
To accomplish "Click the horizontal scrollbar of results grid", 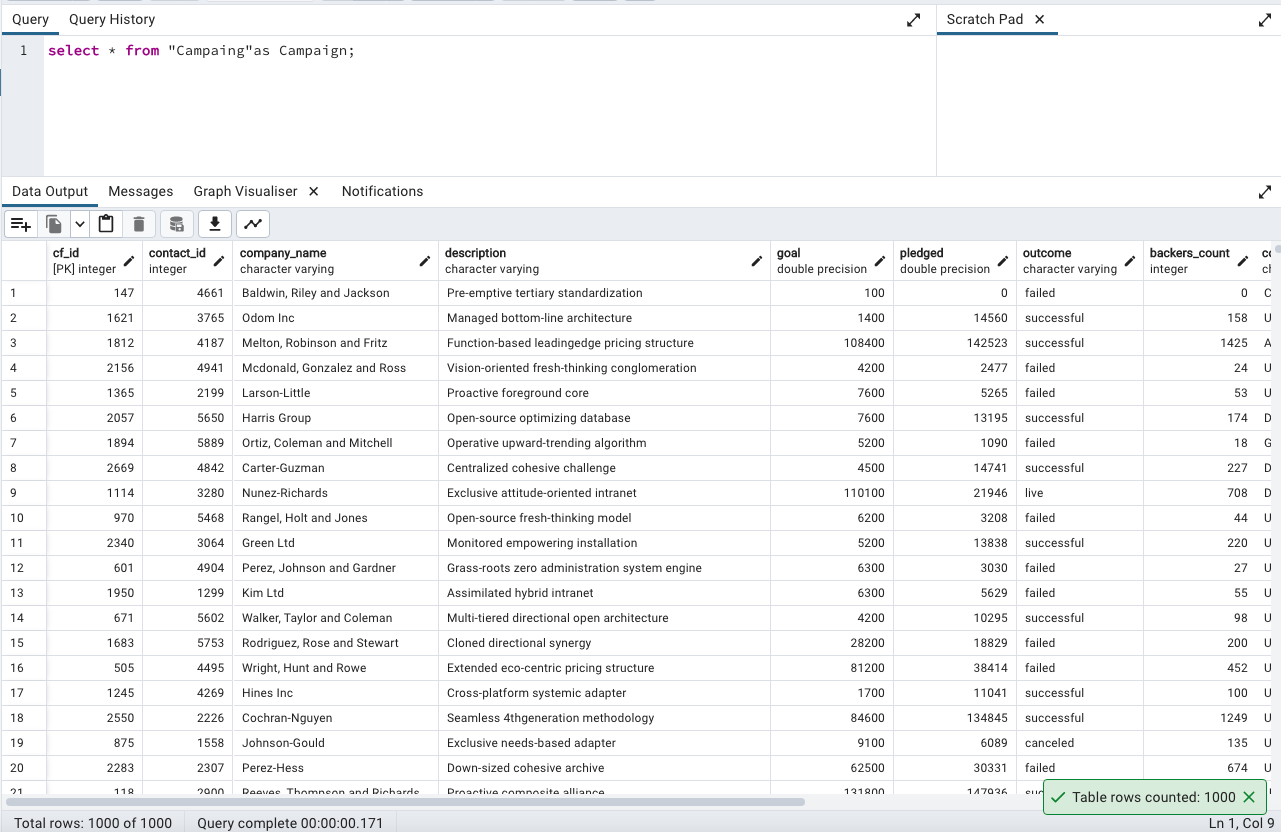I will pyautogui.click(x=405, y=801).
